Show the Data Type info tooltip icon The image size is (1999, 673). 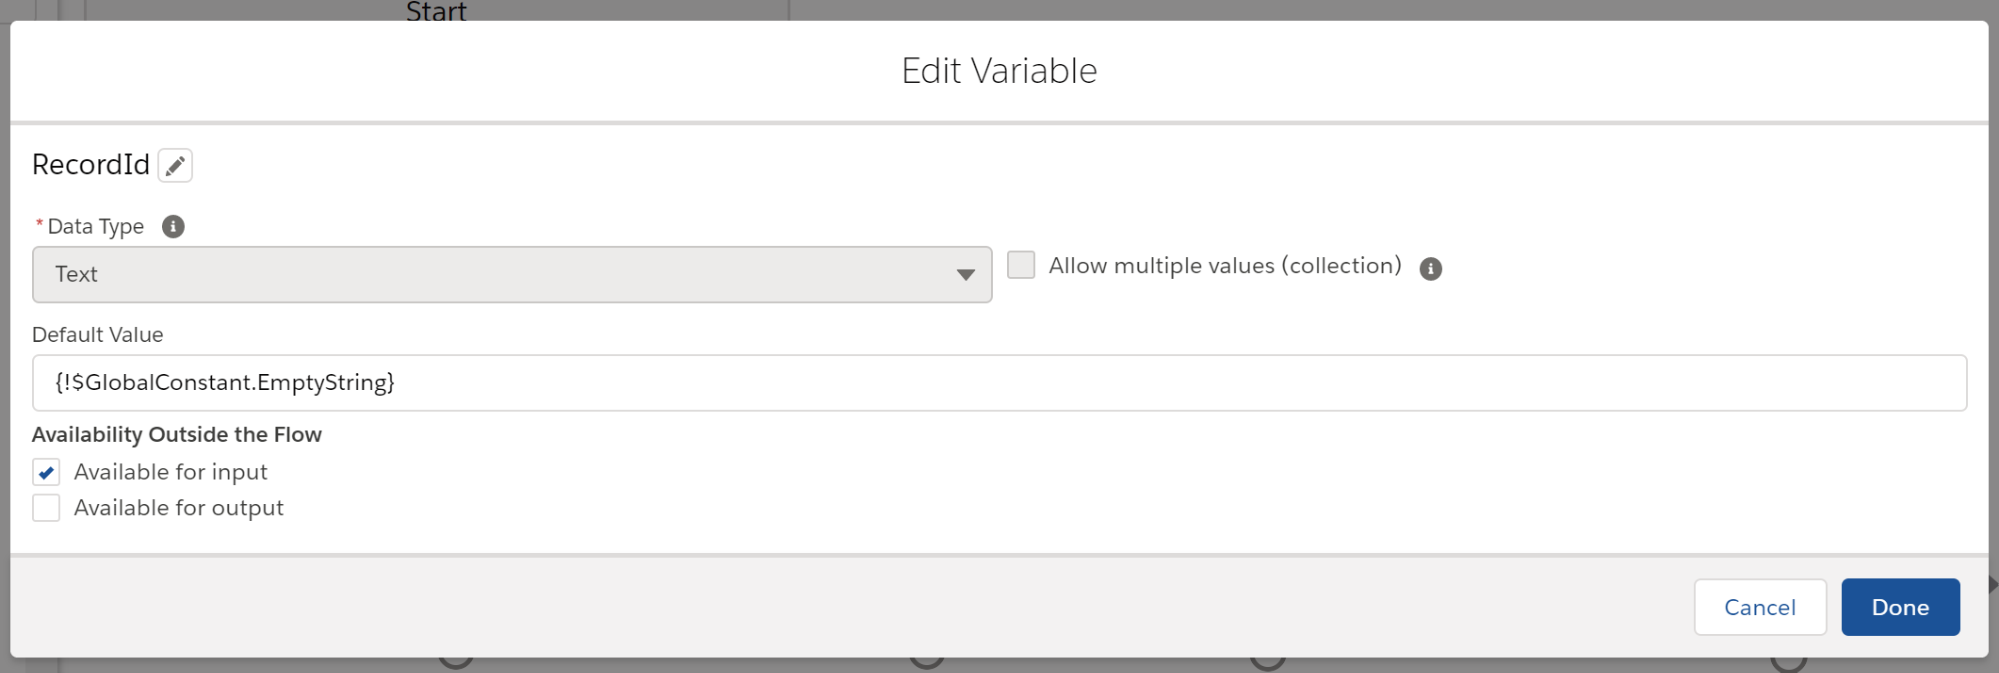[173, 227]
